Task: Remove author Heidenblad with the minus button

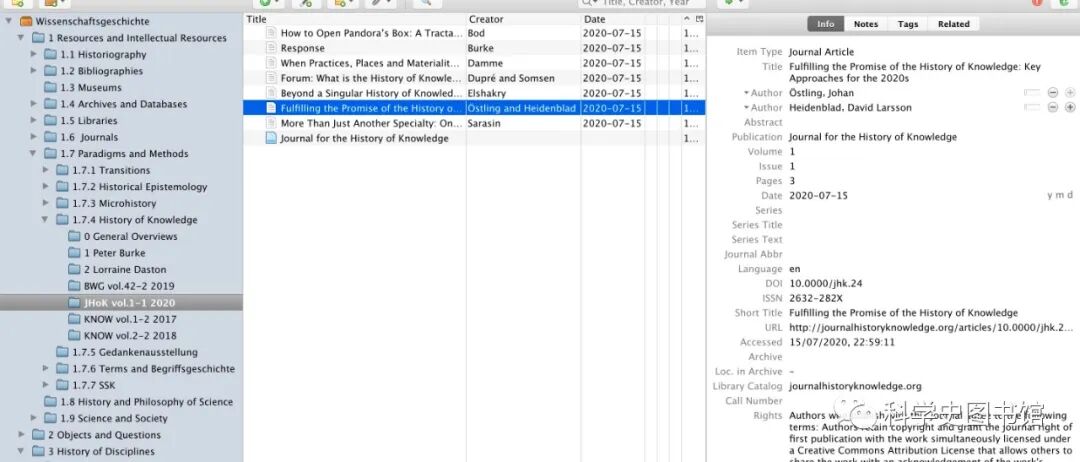Action: click(x=1052, y=107)
